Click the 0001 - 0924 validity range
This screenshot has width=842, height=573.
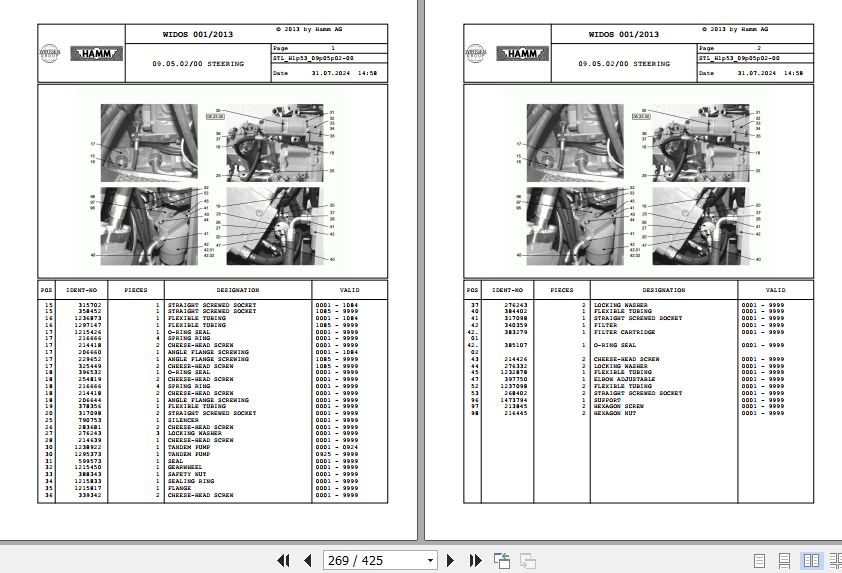point(336,447)
